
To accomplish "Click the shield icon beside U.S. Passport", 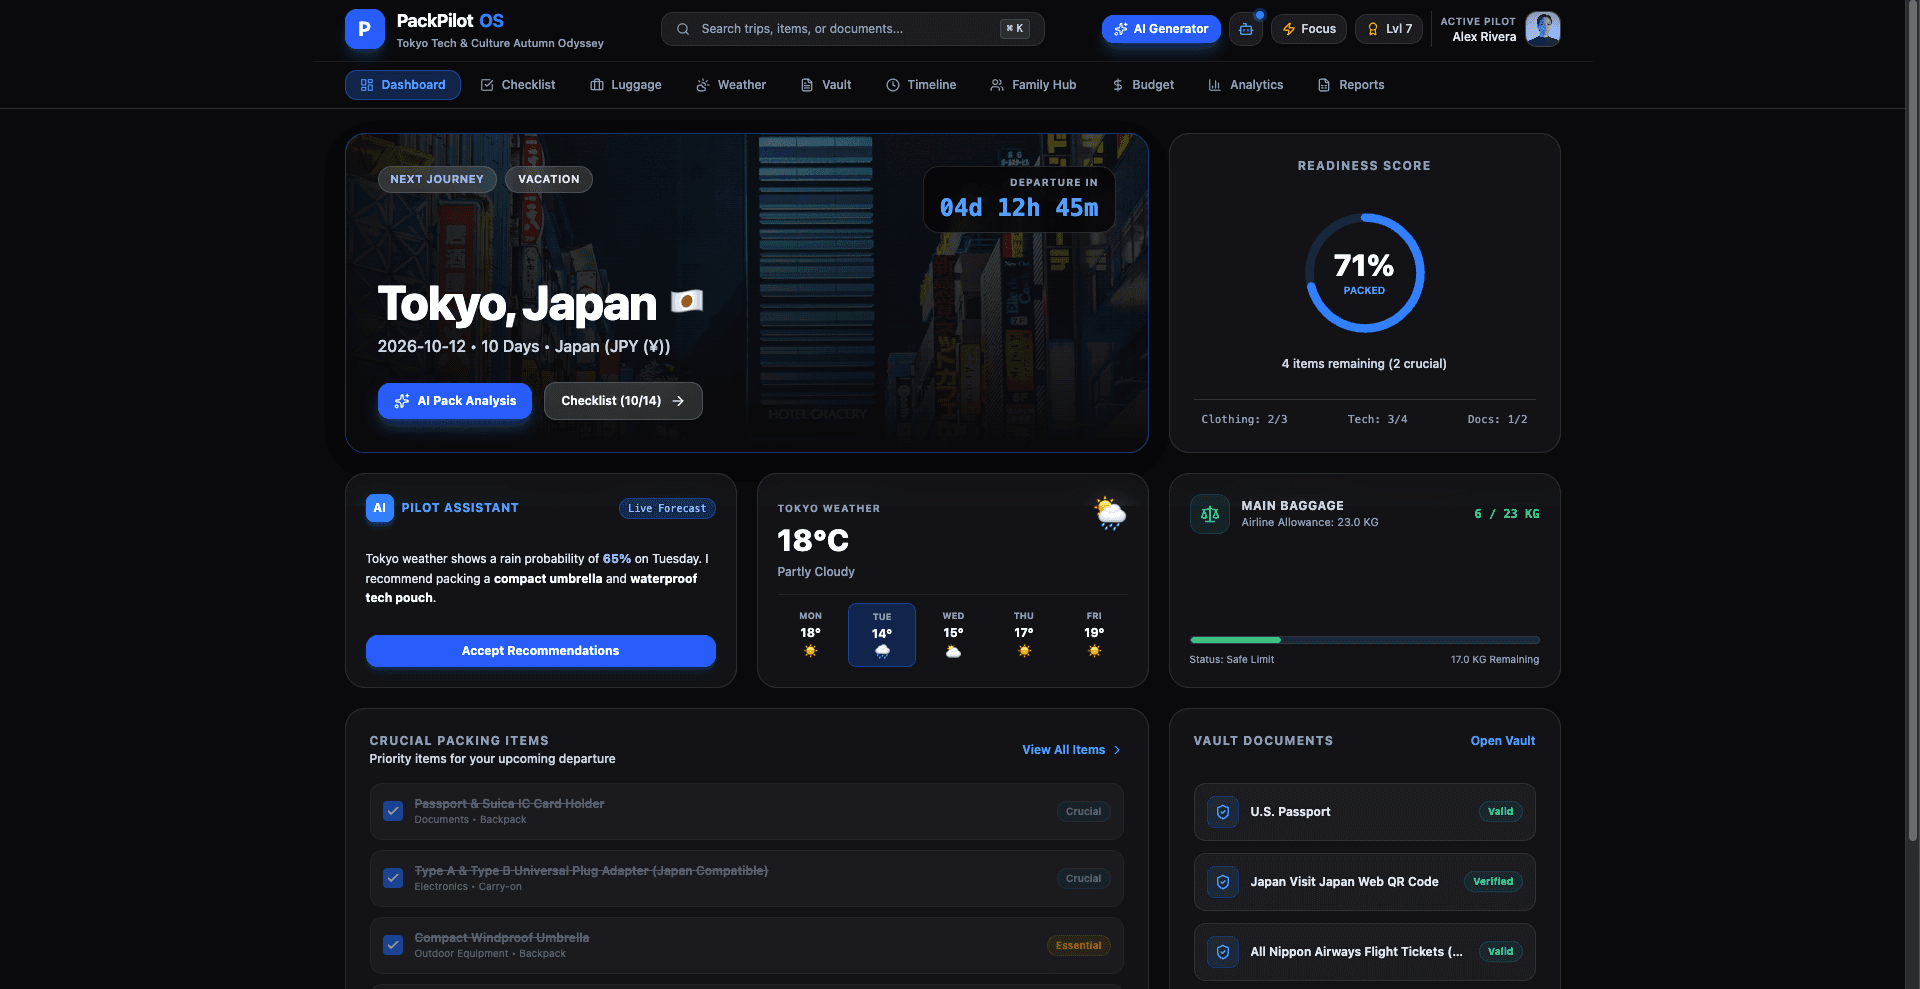I will point(1223,812).
